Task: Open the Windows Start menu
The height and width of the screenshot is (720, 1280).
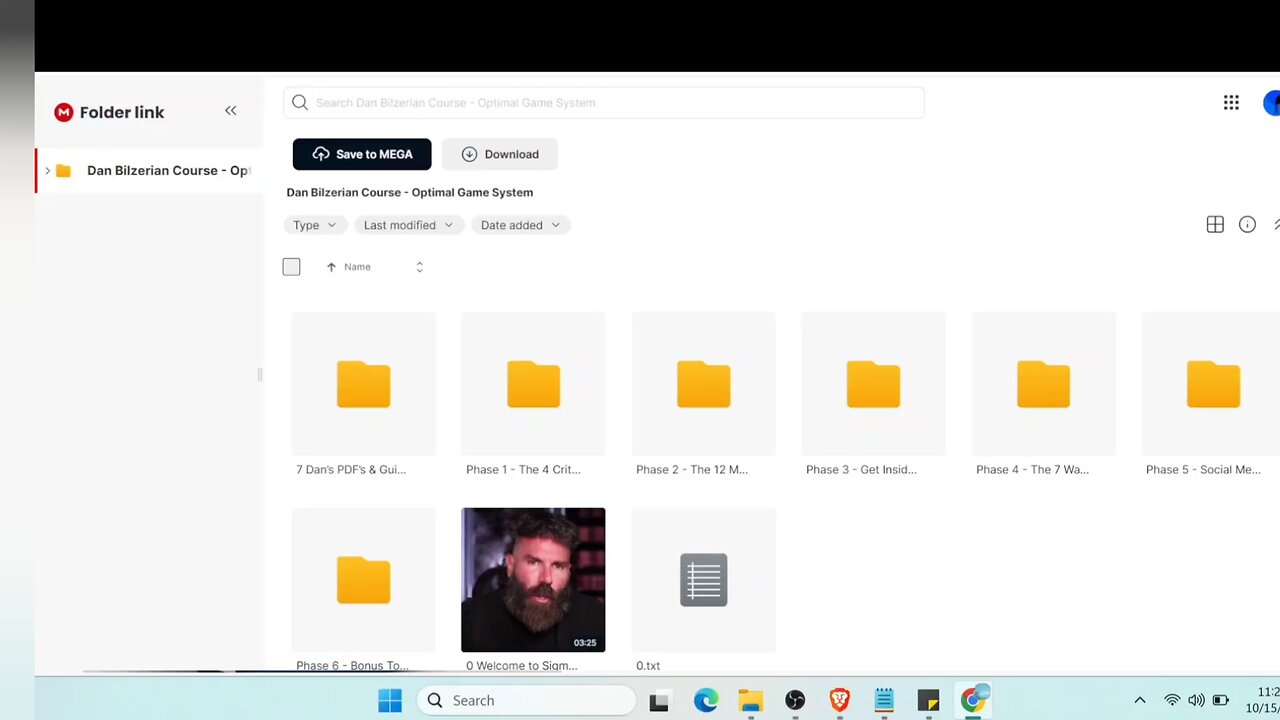Action: coord(390,700)
